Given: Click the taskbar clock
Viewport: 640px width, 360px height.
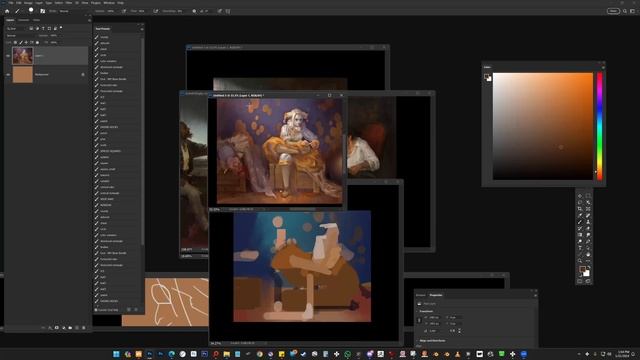Looking at the screenshot, I should tap(623, 354).
